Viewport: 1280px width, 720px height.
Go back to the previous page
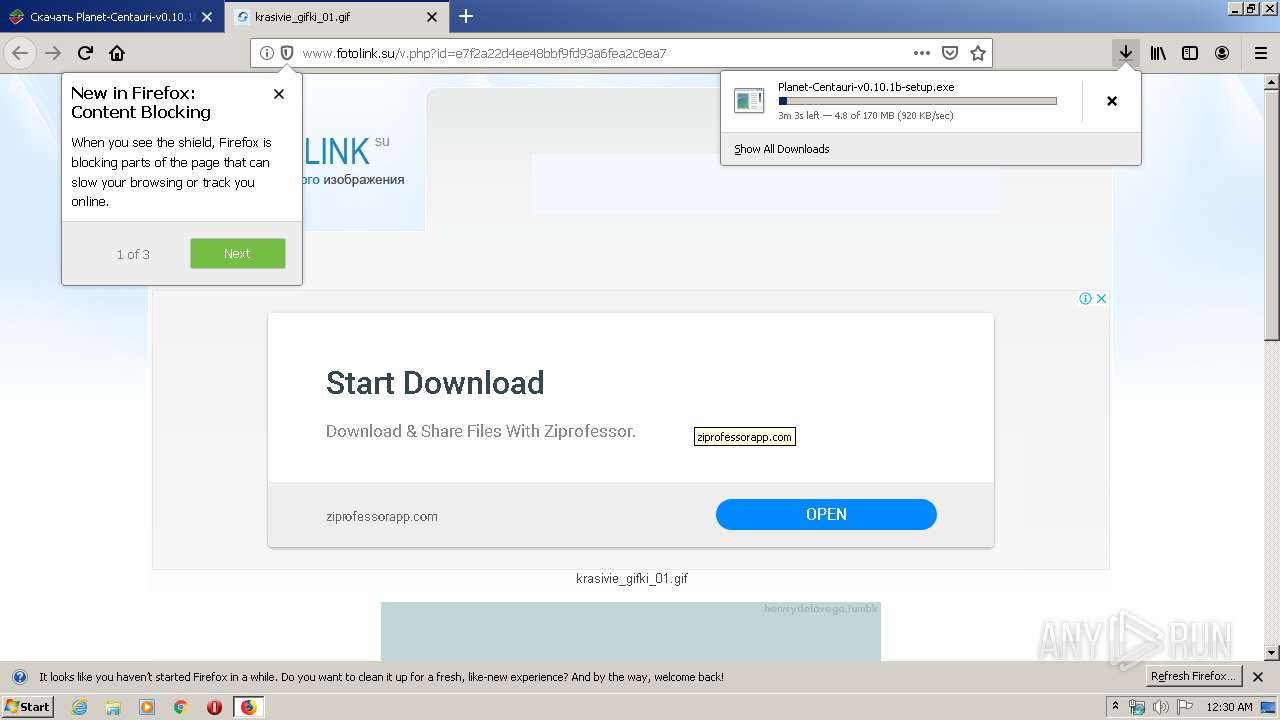[20, 53]
